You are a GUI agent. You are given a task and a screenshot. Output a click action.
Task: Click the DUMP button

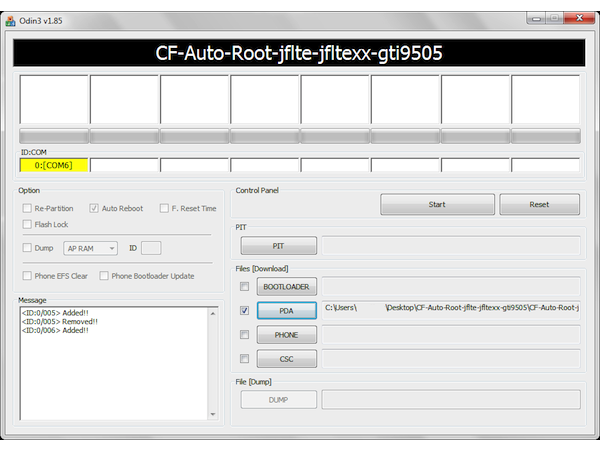coord(279,400)
